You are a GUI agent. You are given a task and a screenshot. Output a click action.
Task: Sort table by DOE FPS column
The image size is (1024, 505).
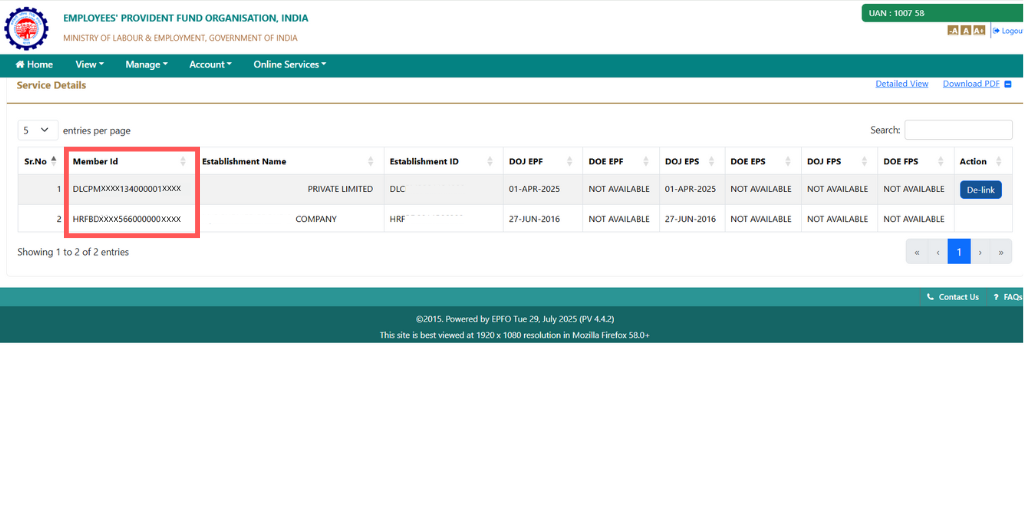pos(916,161)
